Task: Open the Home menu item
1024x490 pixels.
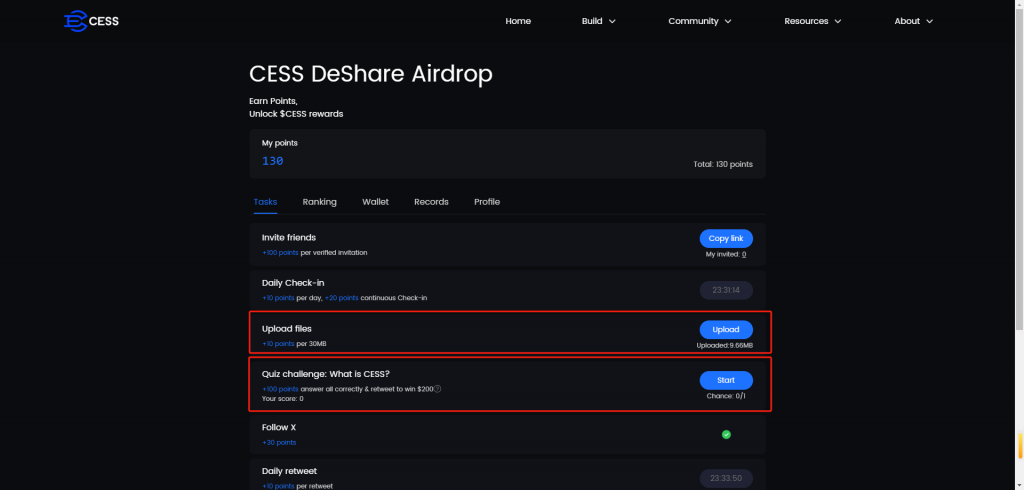Action: coord(518,21)
